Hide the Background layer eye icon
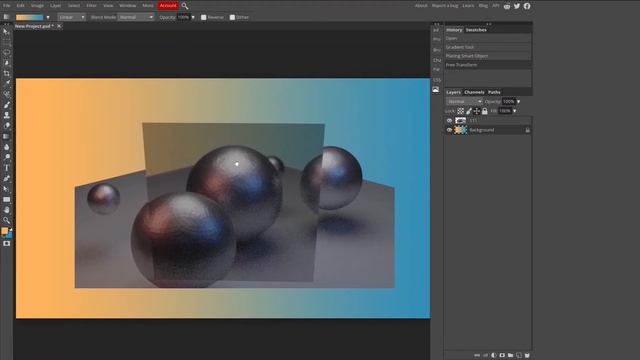Image resolution: width=640 pixels, height=360 pixels. 449,130
